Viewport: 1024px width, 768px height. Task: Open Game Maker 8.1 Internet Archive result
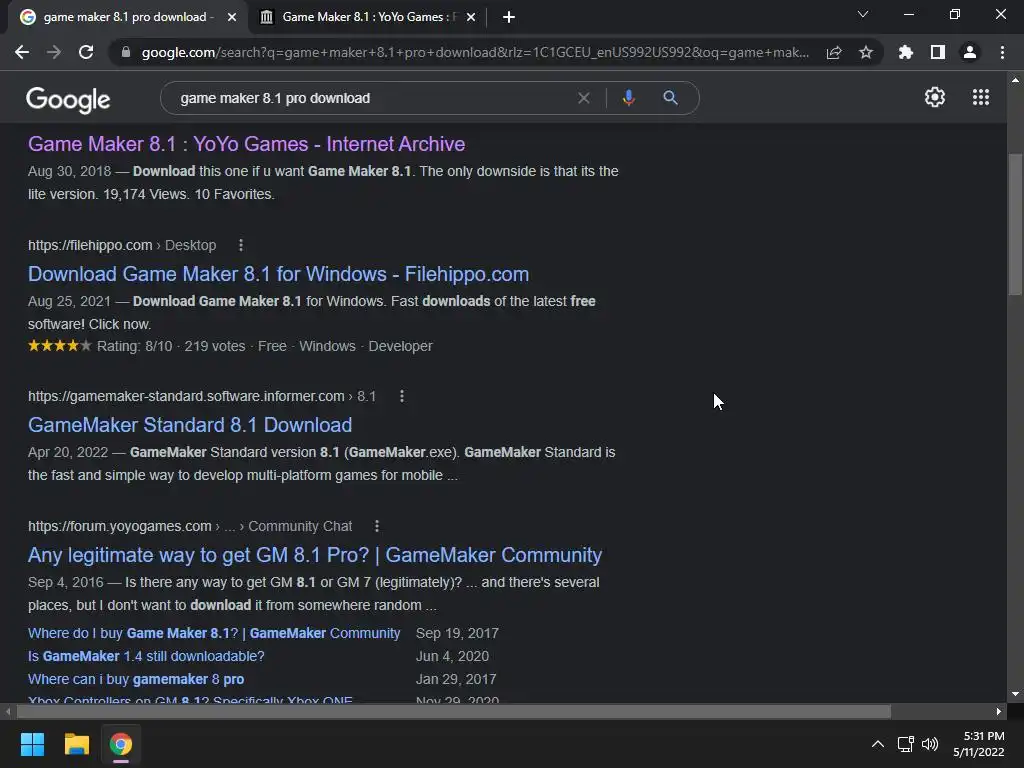pyautogui.click(x=246, y=144)
